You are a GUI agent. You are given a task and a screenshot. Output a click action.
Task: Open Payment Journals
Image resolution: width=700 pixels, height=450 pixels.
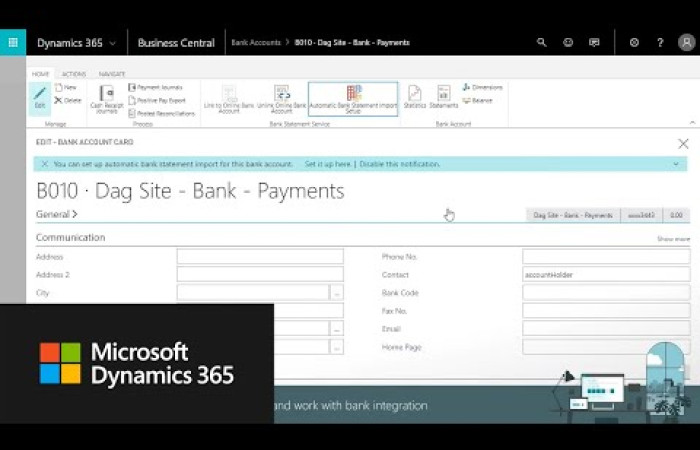[x=155, y=88]
